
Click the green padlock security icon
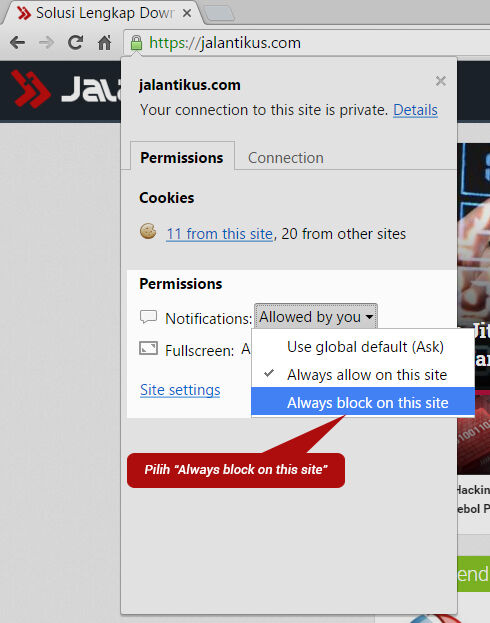pos(136,43)
